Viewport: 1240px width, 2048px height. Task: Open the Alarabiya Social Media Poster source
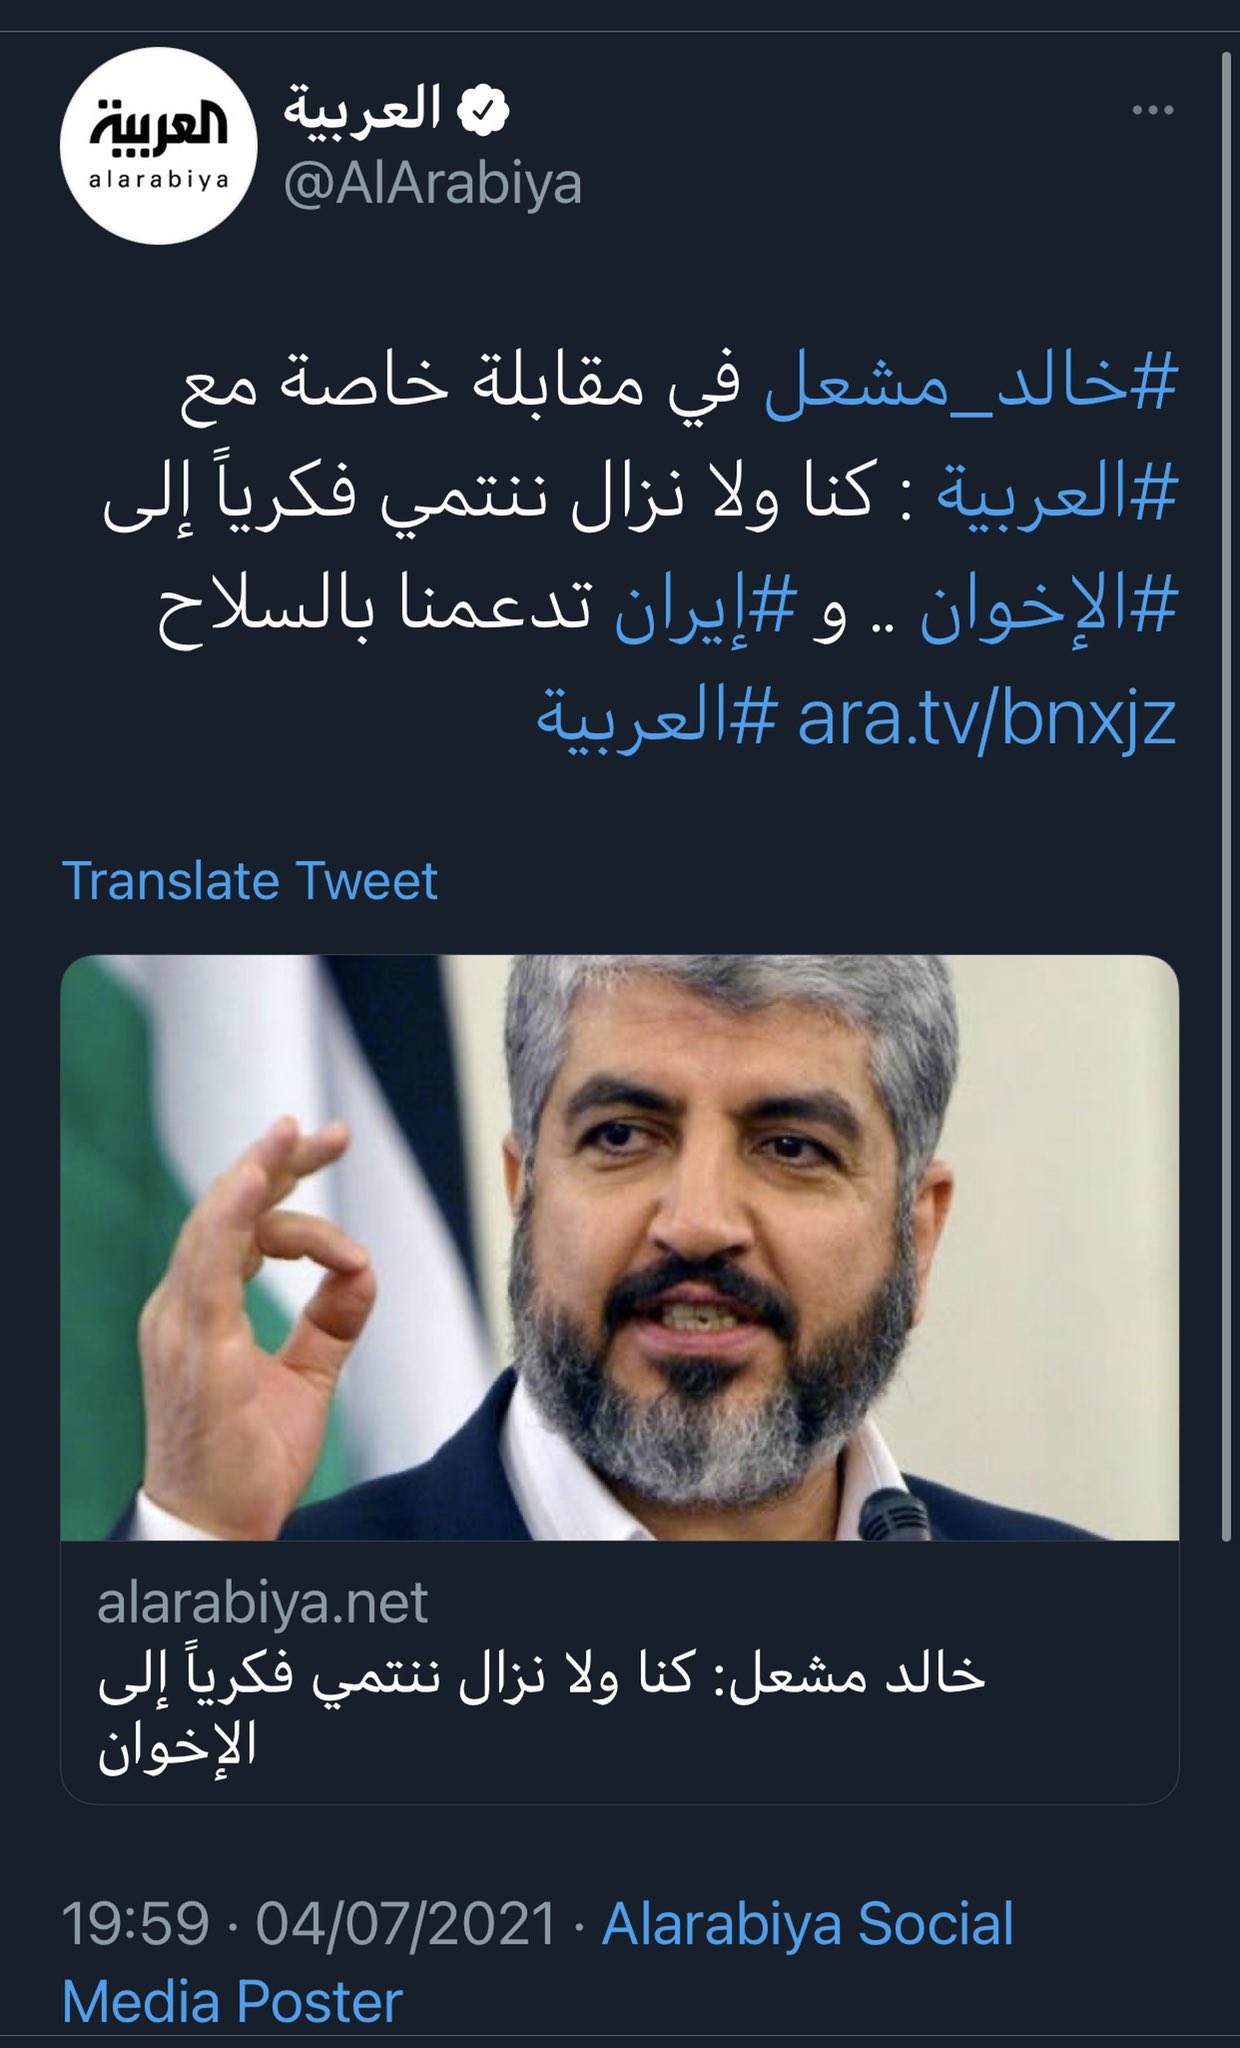coord(538,1962)
